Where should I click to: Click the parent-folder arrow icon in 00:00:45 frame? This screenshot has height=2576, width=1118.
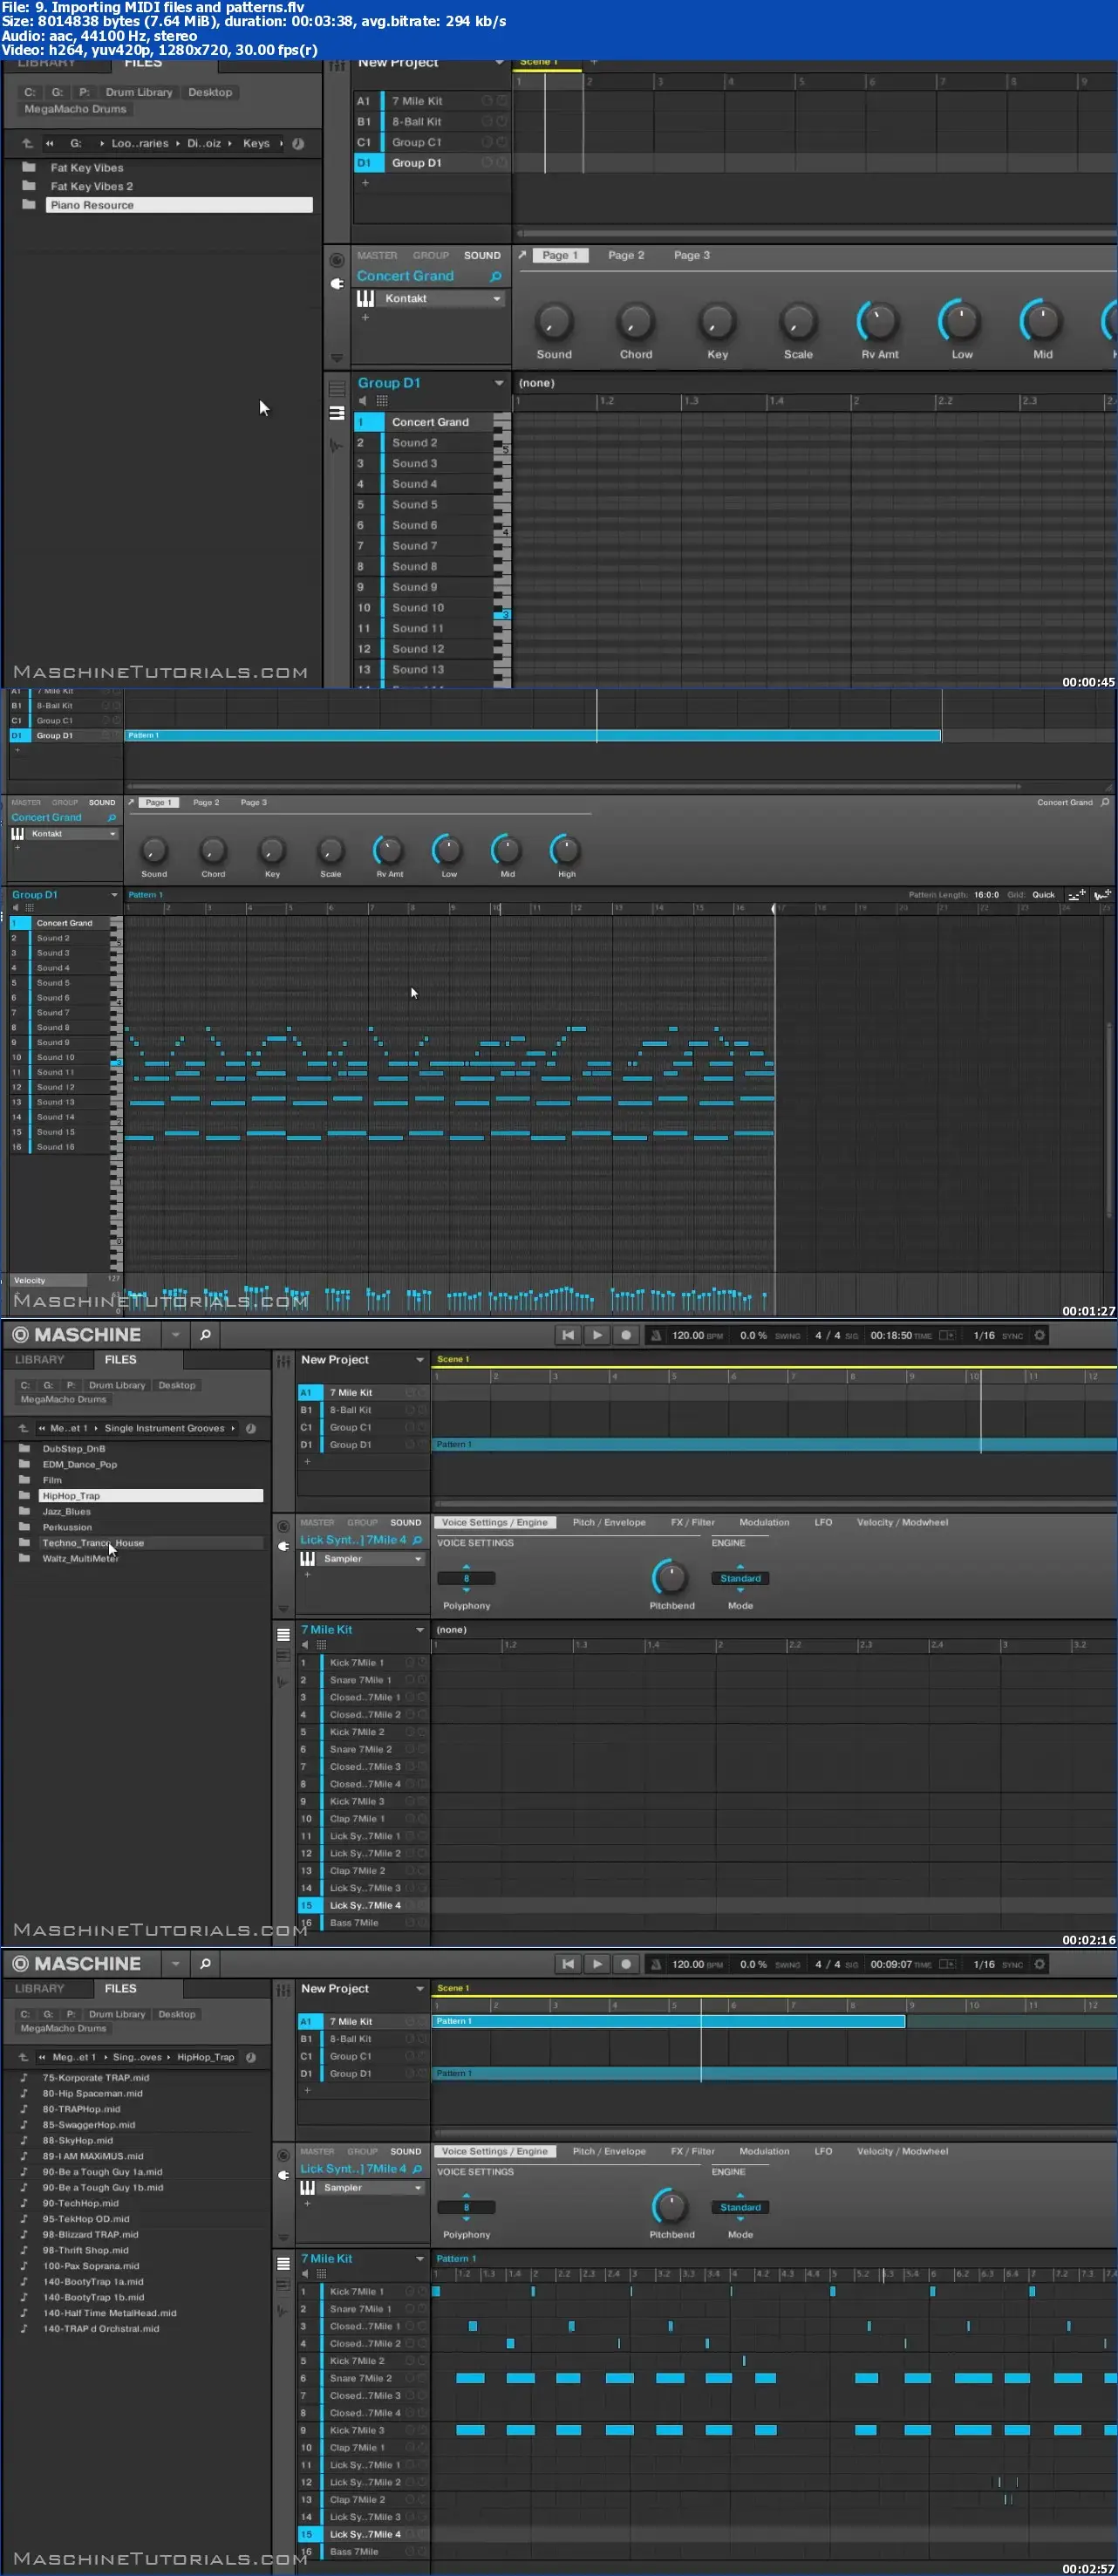(27, 143)
